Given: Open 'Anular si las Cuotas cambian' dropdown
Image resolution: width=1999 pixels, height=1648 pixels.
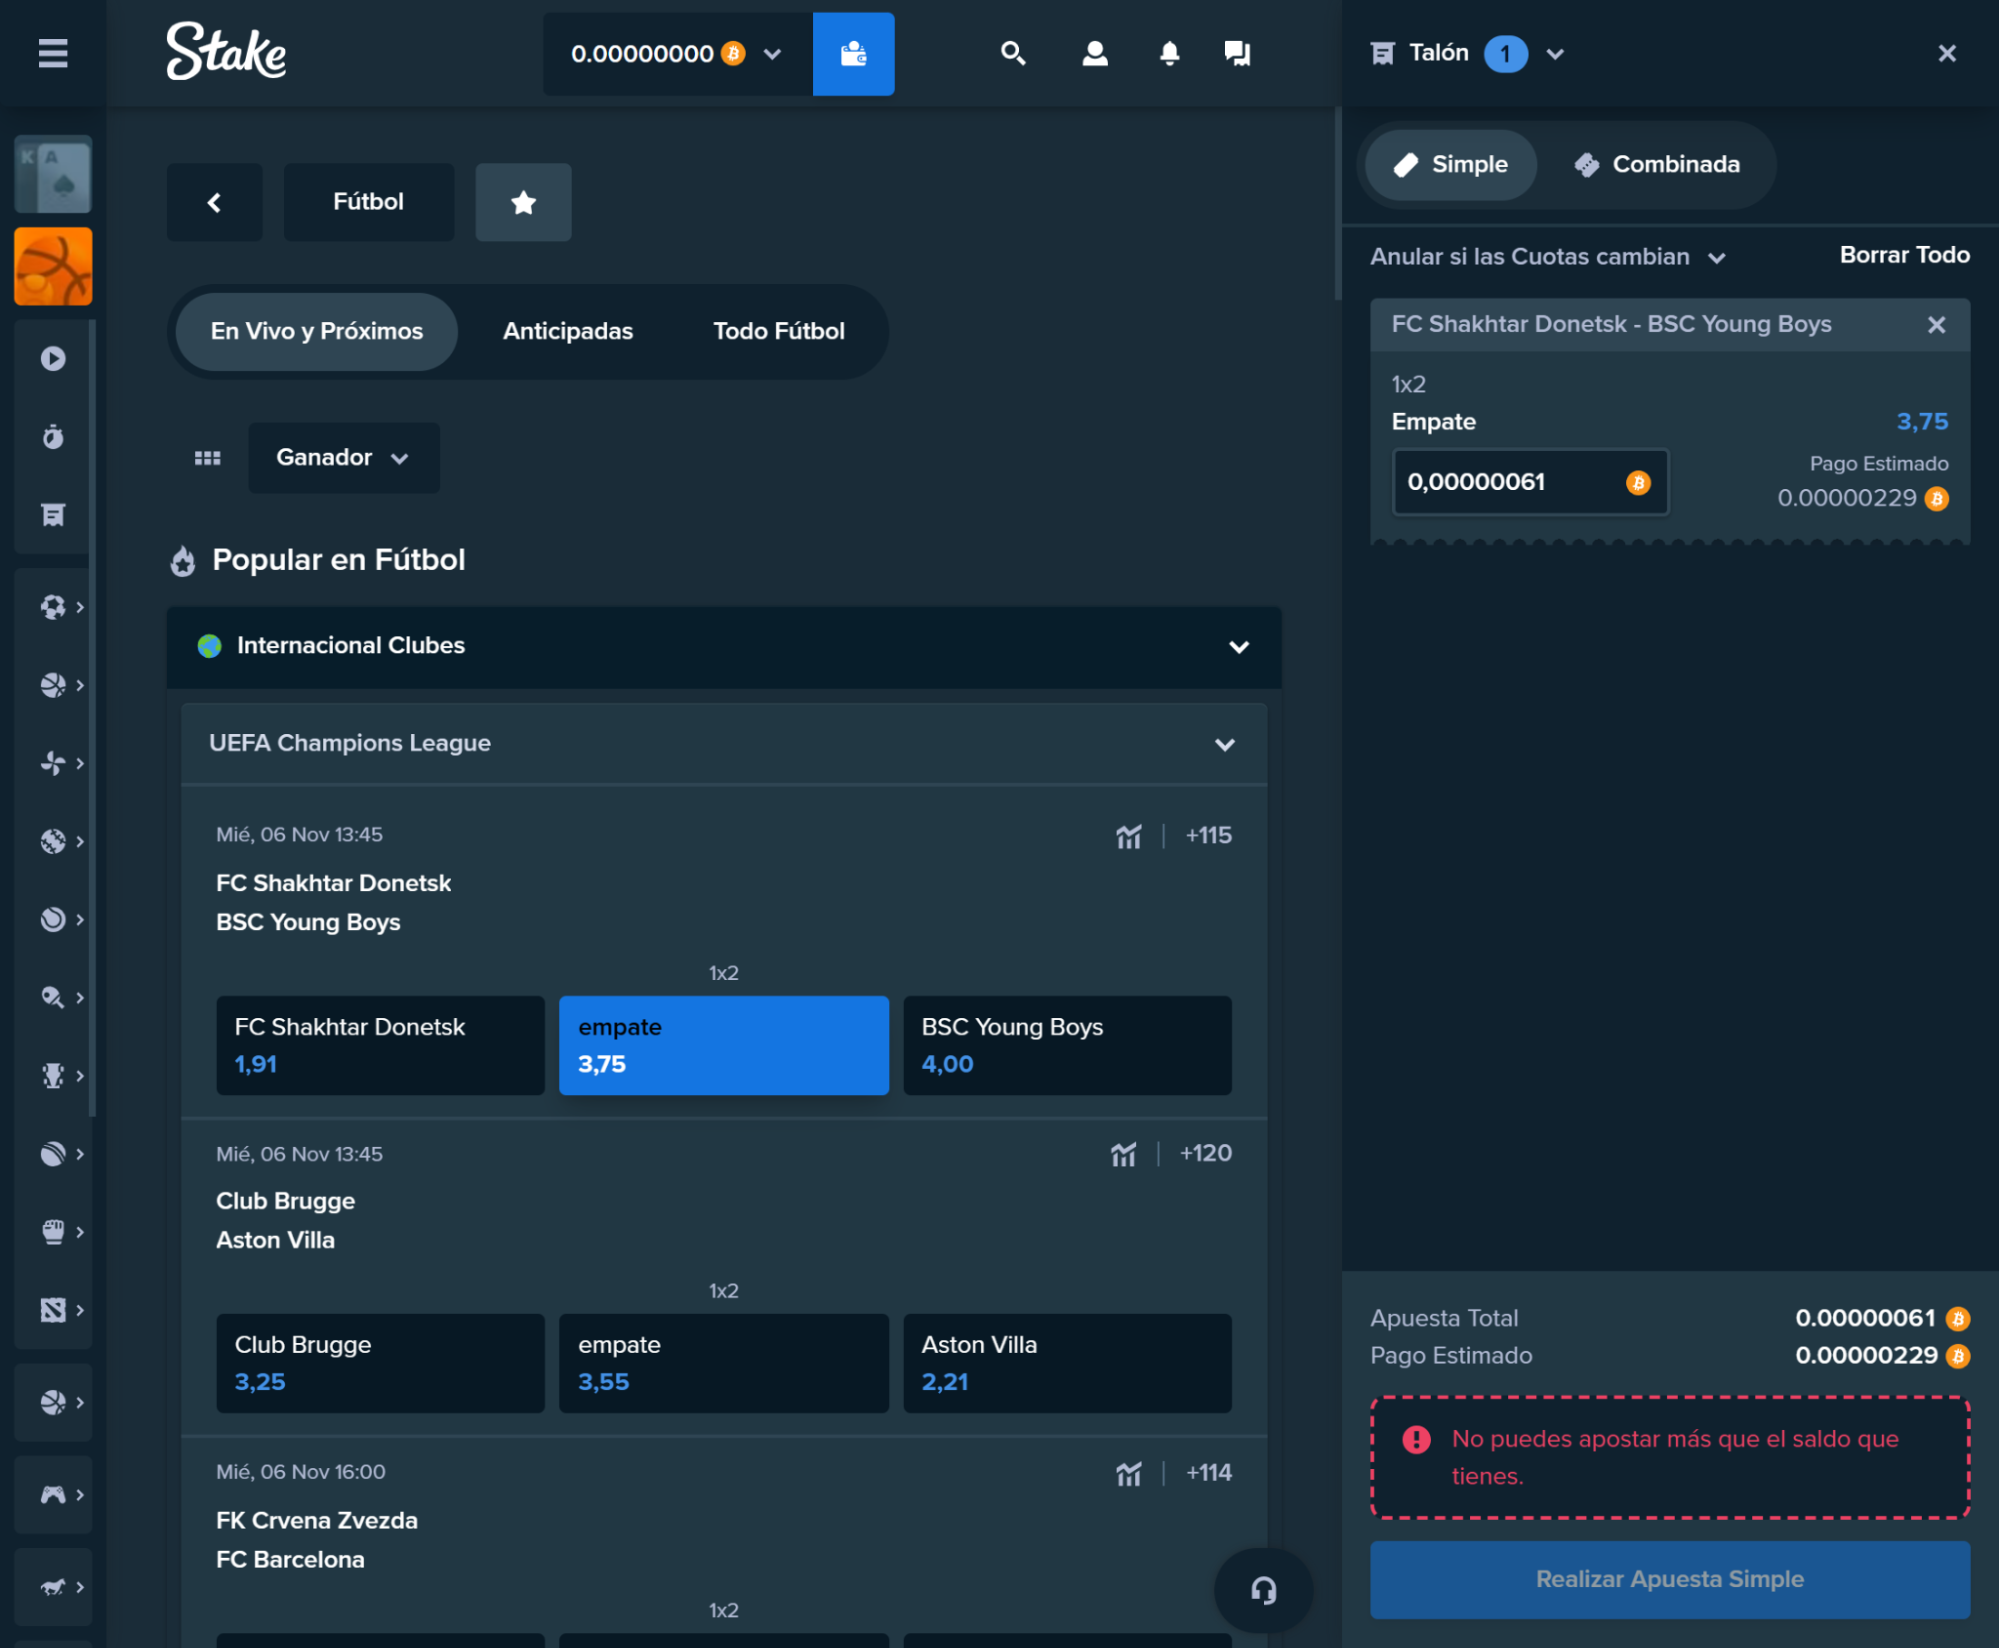Looking at the screenshot, I should [1547, 257].
